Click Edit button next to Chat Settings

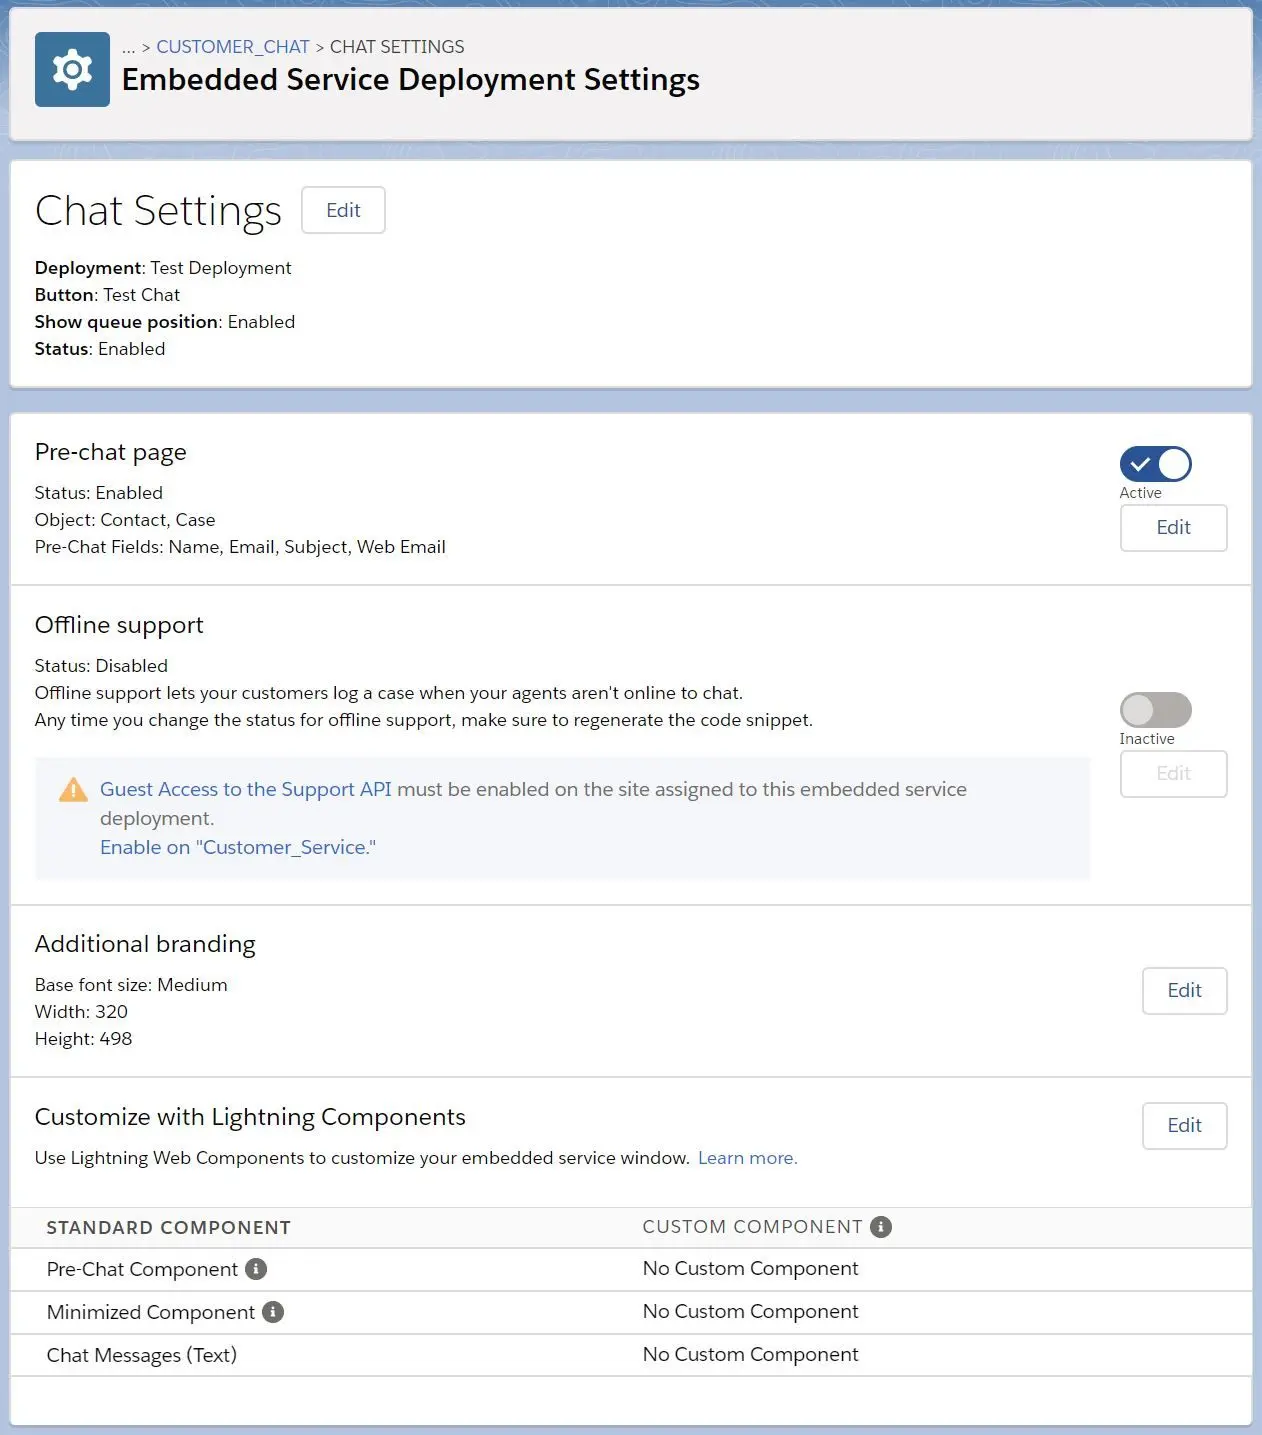click(343, 210)
